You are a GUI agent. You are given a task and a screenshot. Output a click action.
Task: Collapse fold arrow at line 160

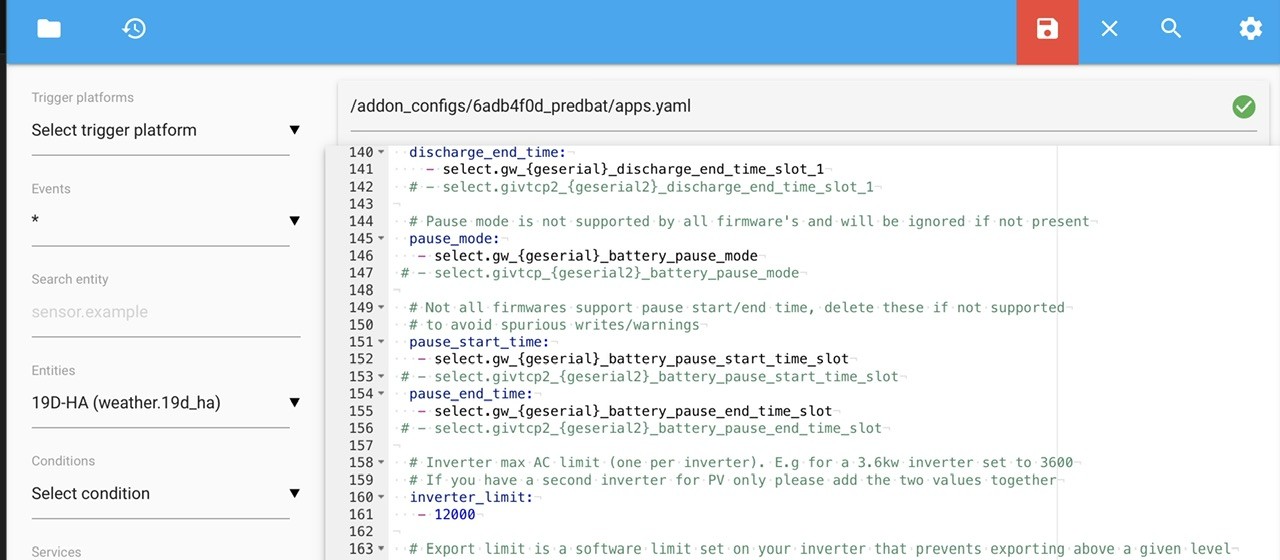[381, 497]
